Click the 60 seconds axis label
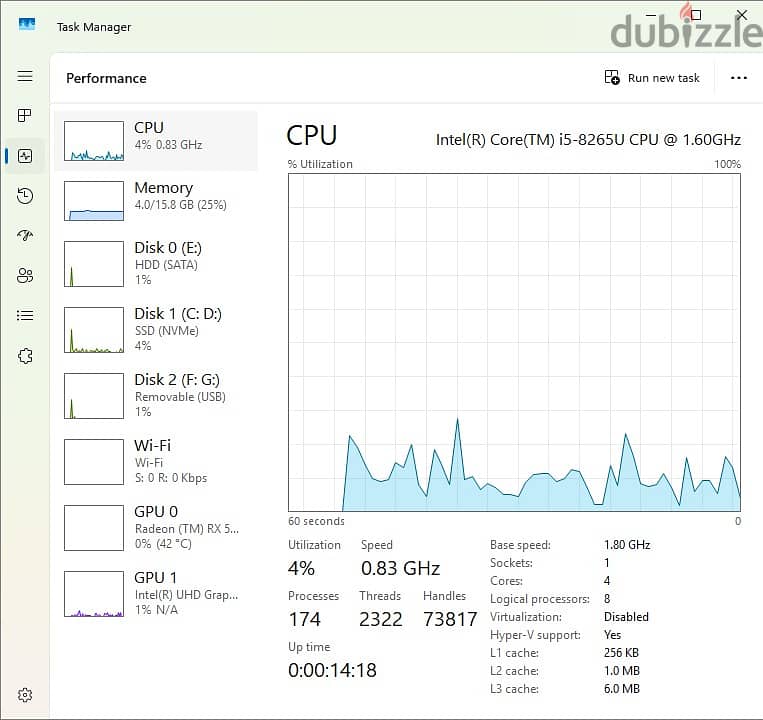Image resolution: width=763 pixels, height=720 pixels. (x=316, y=522)
